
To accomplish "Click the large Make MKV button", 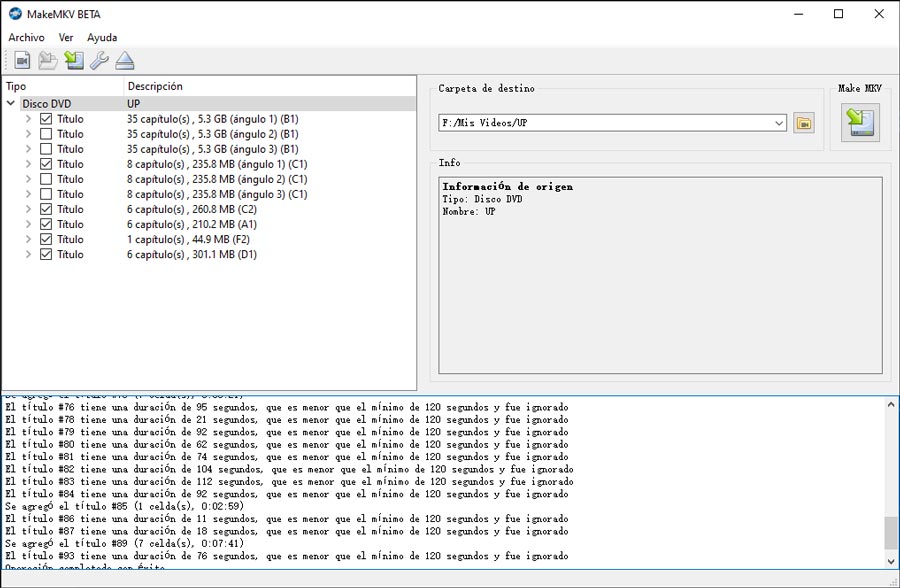I will [x=860, y=122].
